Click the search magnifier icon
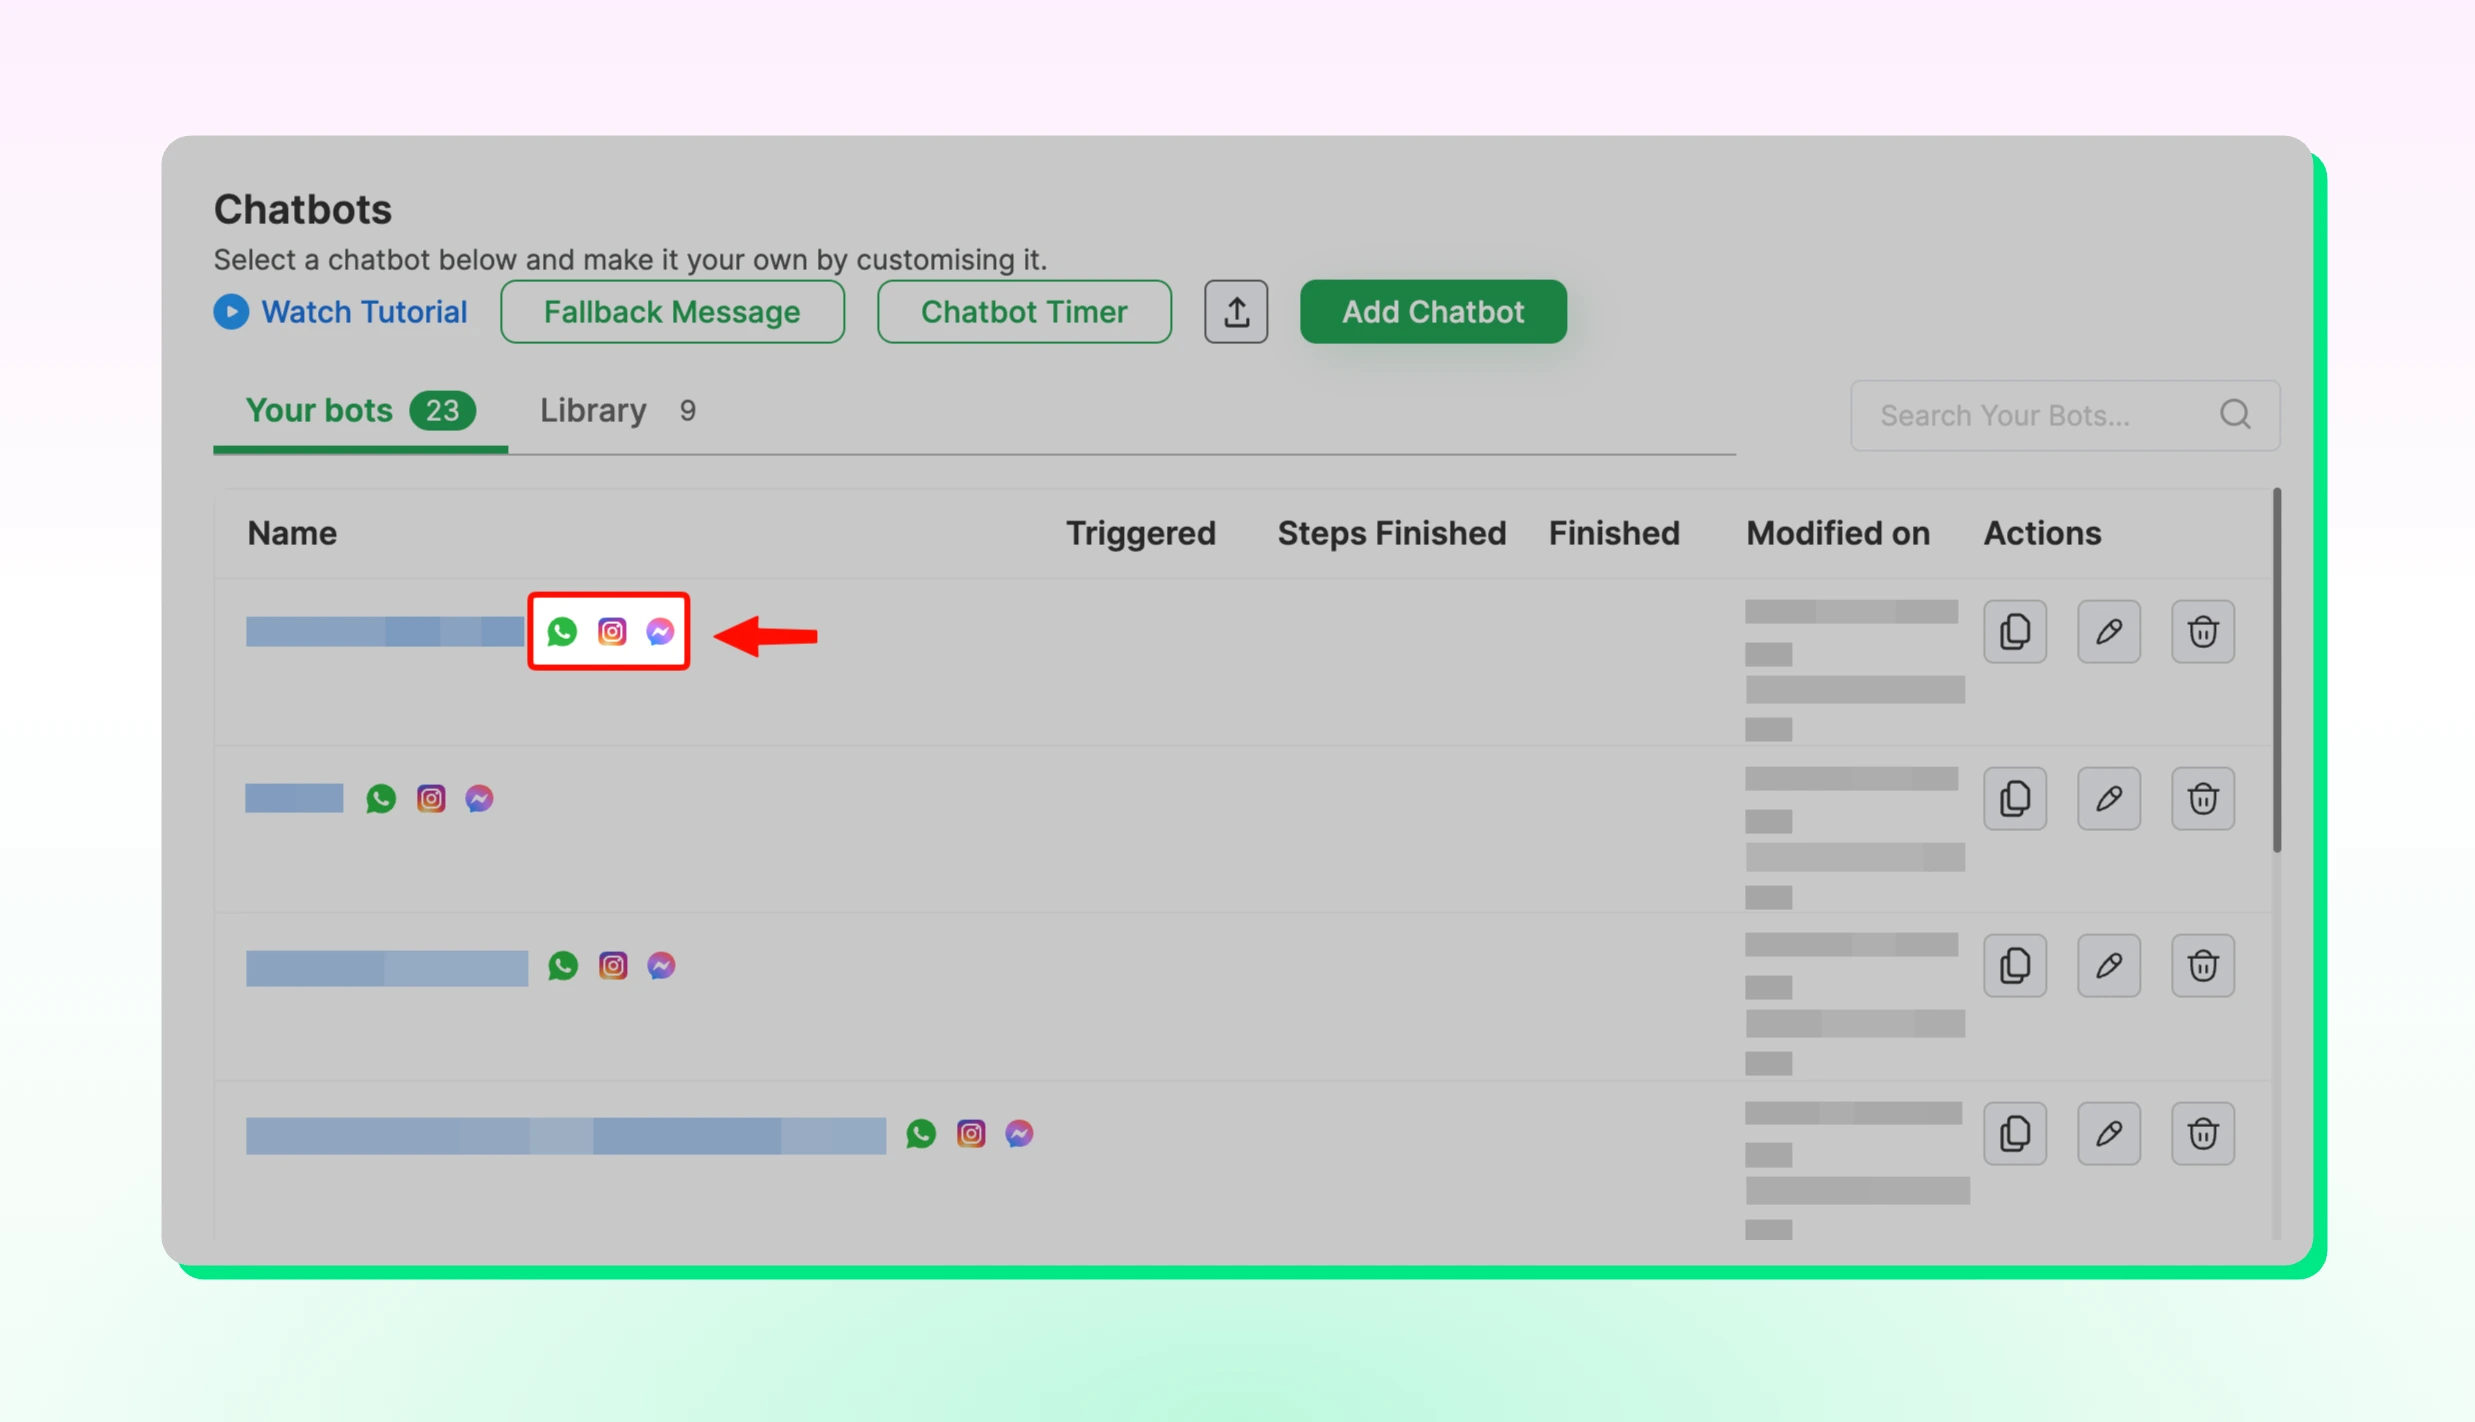This screenshot has height=1422, width=2475. click(2235, 415)
